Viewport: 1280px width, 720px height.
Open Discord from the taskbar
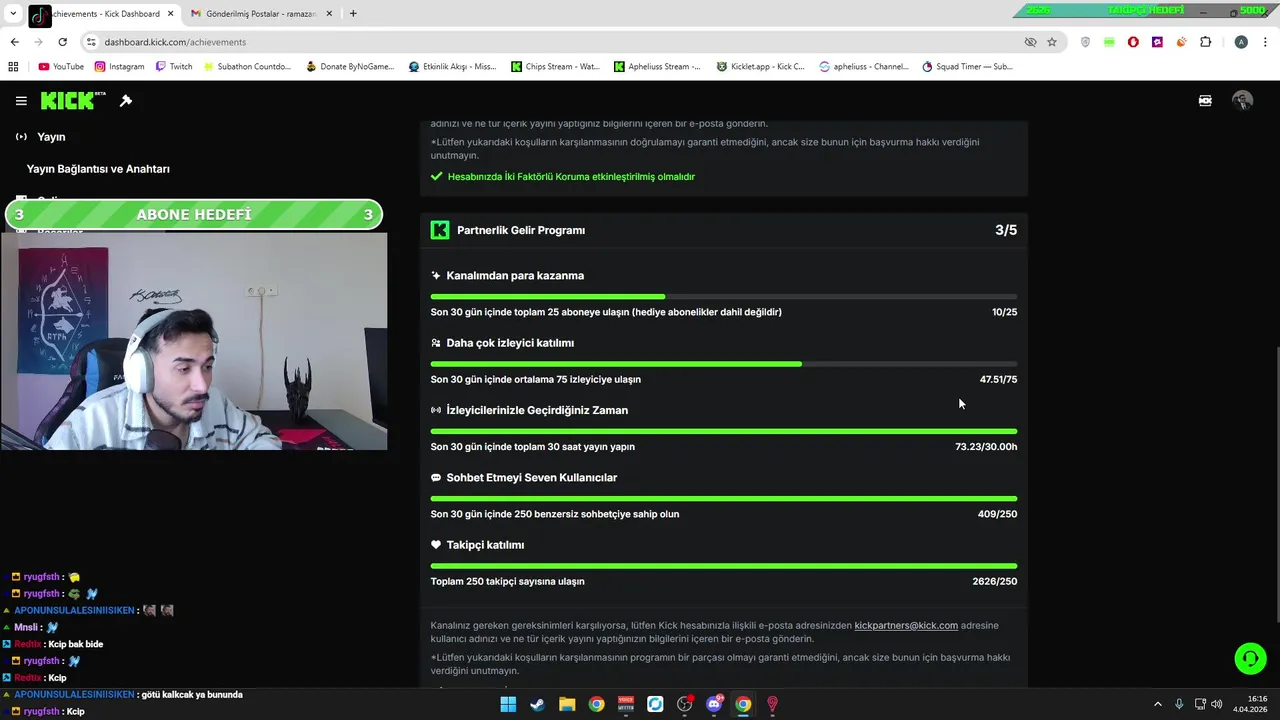coord(714,704)
